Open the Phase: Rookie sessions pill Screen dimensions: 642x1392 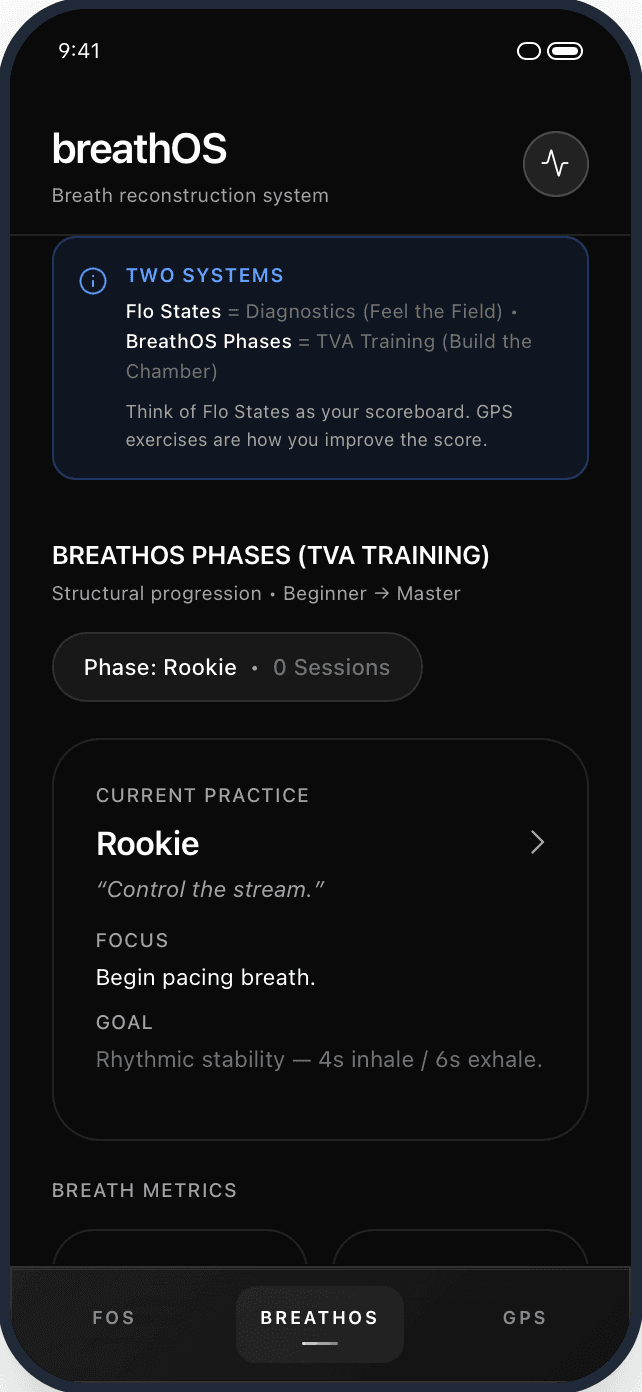point(237,667)
